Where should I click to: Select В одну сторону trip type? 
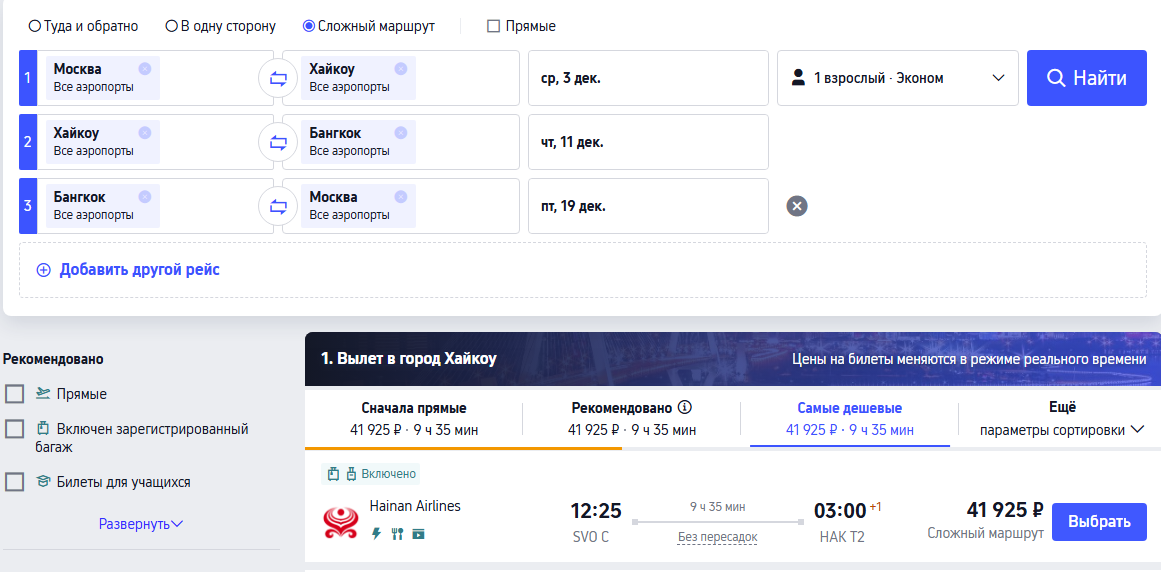[172, 26]
